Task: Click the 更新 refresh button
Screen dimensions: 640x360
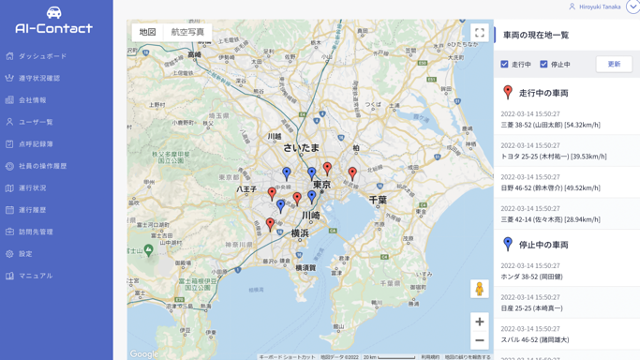Action: [614, 64]
